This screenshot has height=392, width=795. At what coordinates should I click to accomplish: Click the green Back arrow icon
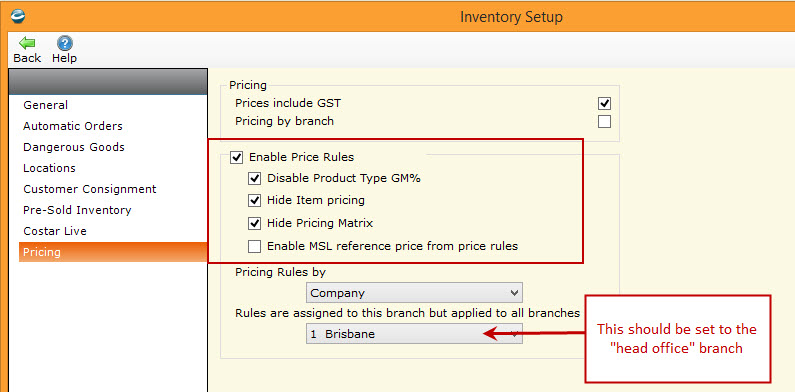click(x=27, y=43)
